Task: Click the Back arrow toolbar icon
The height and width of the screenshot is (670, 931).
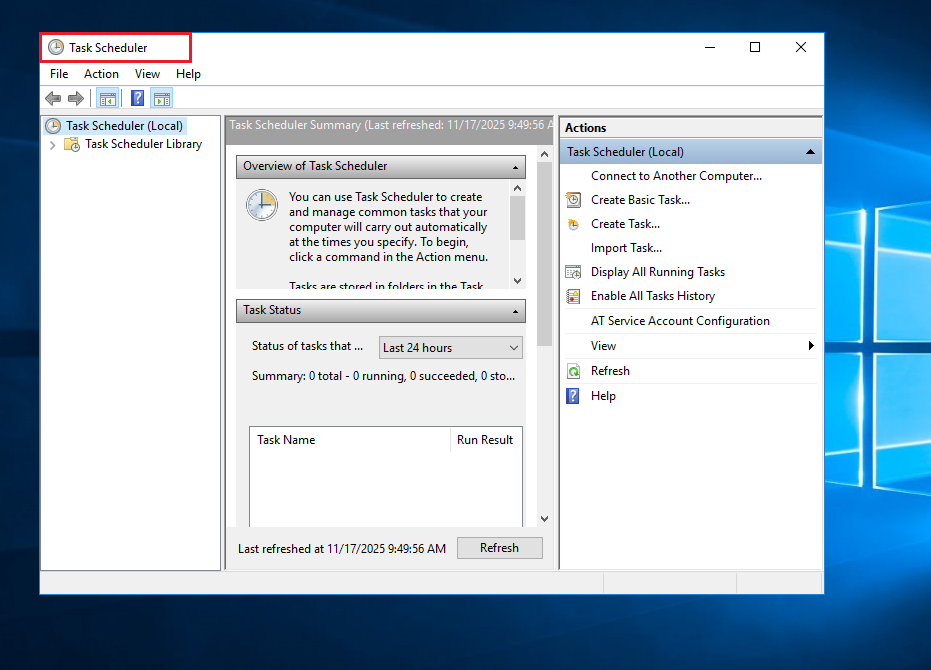Action: (53, 99)
